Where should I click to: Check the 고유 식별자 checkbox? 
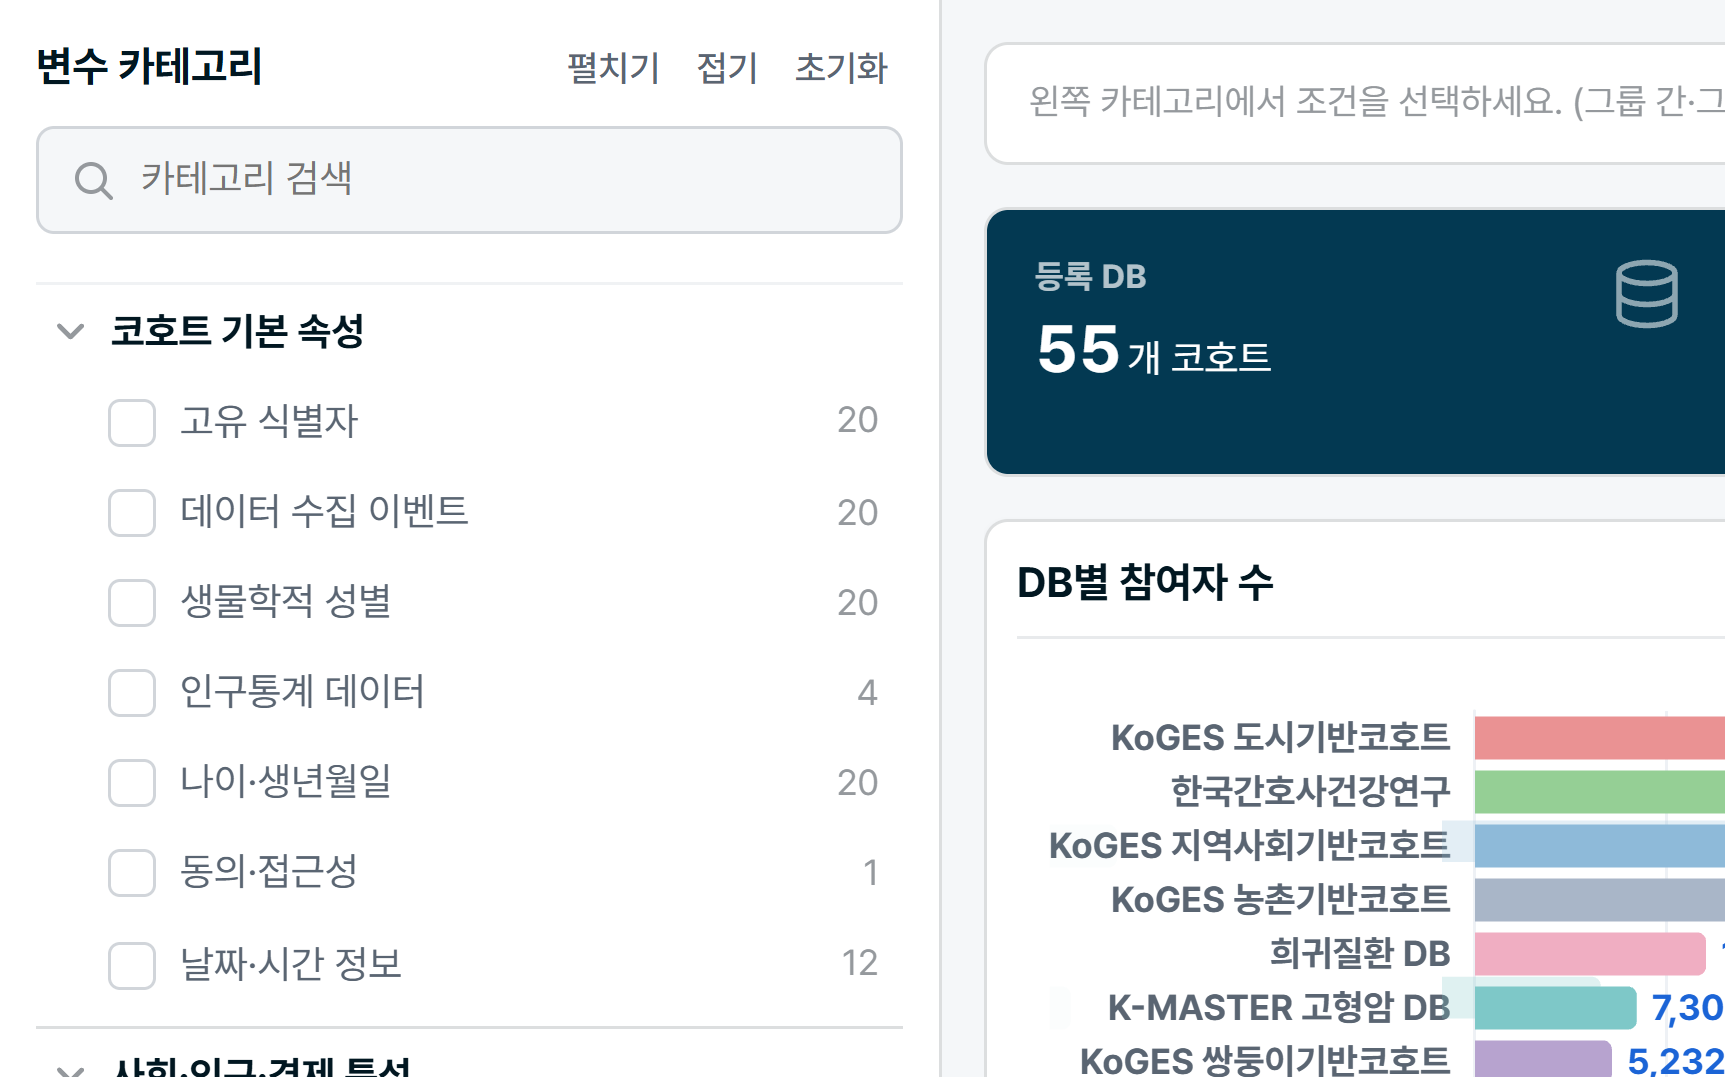click(x=132, y=422)
